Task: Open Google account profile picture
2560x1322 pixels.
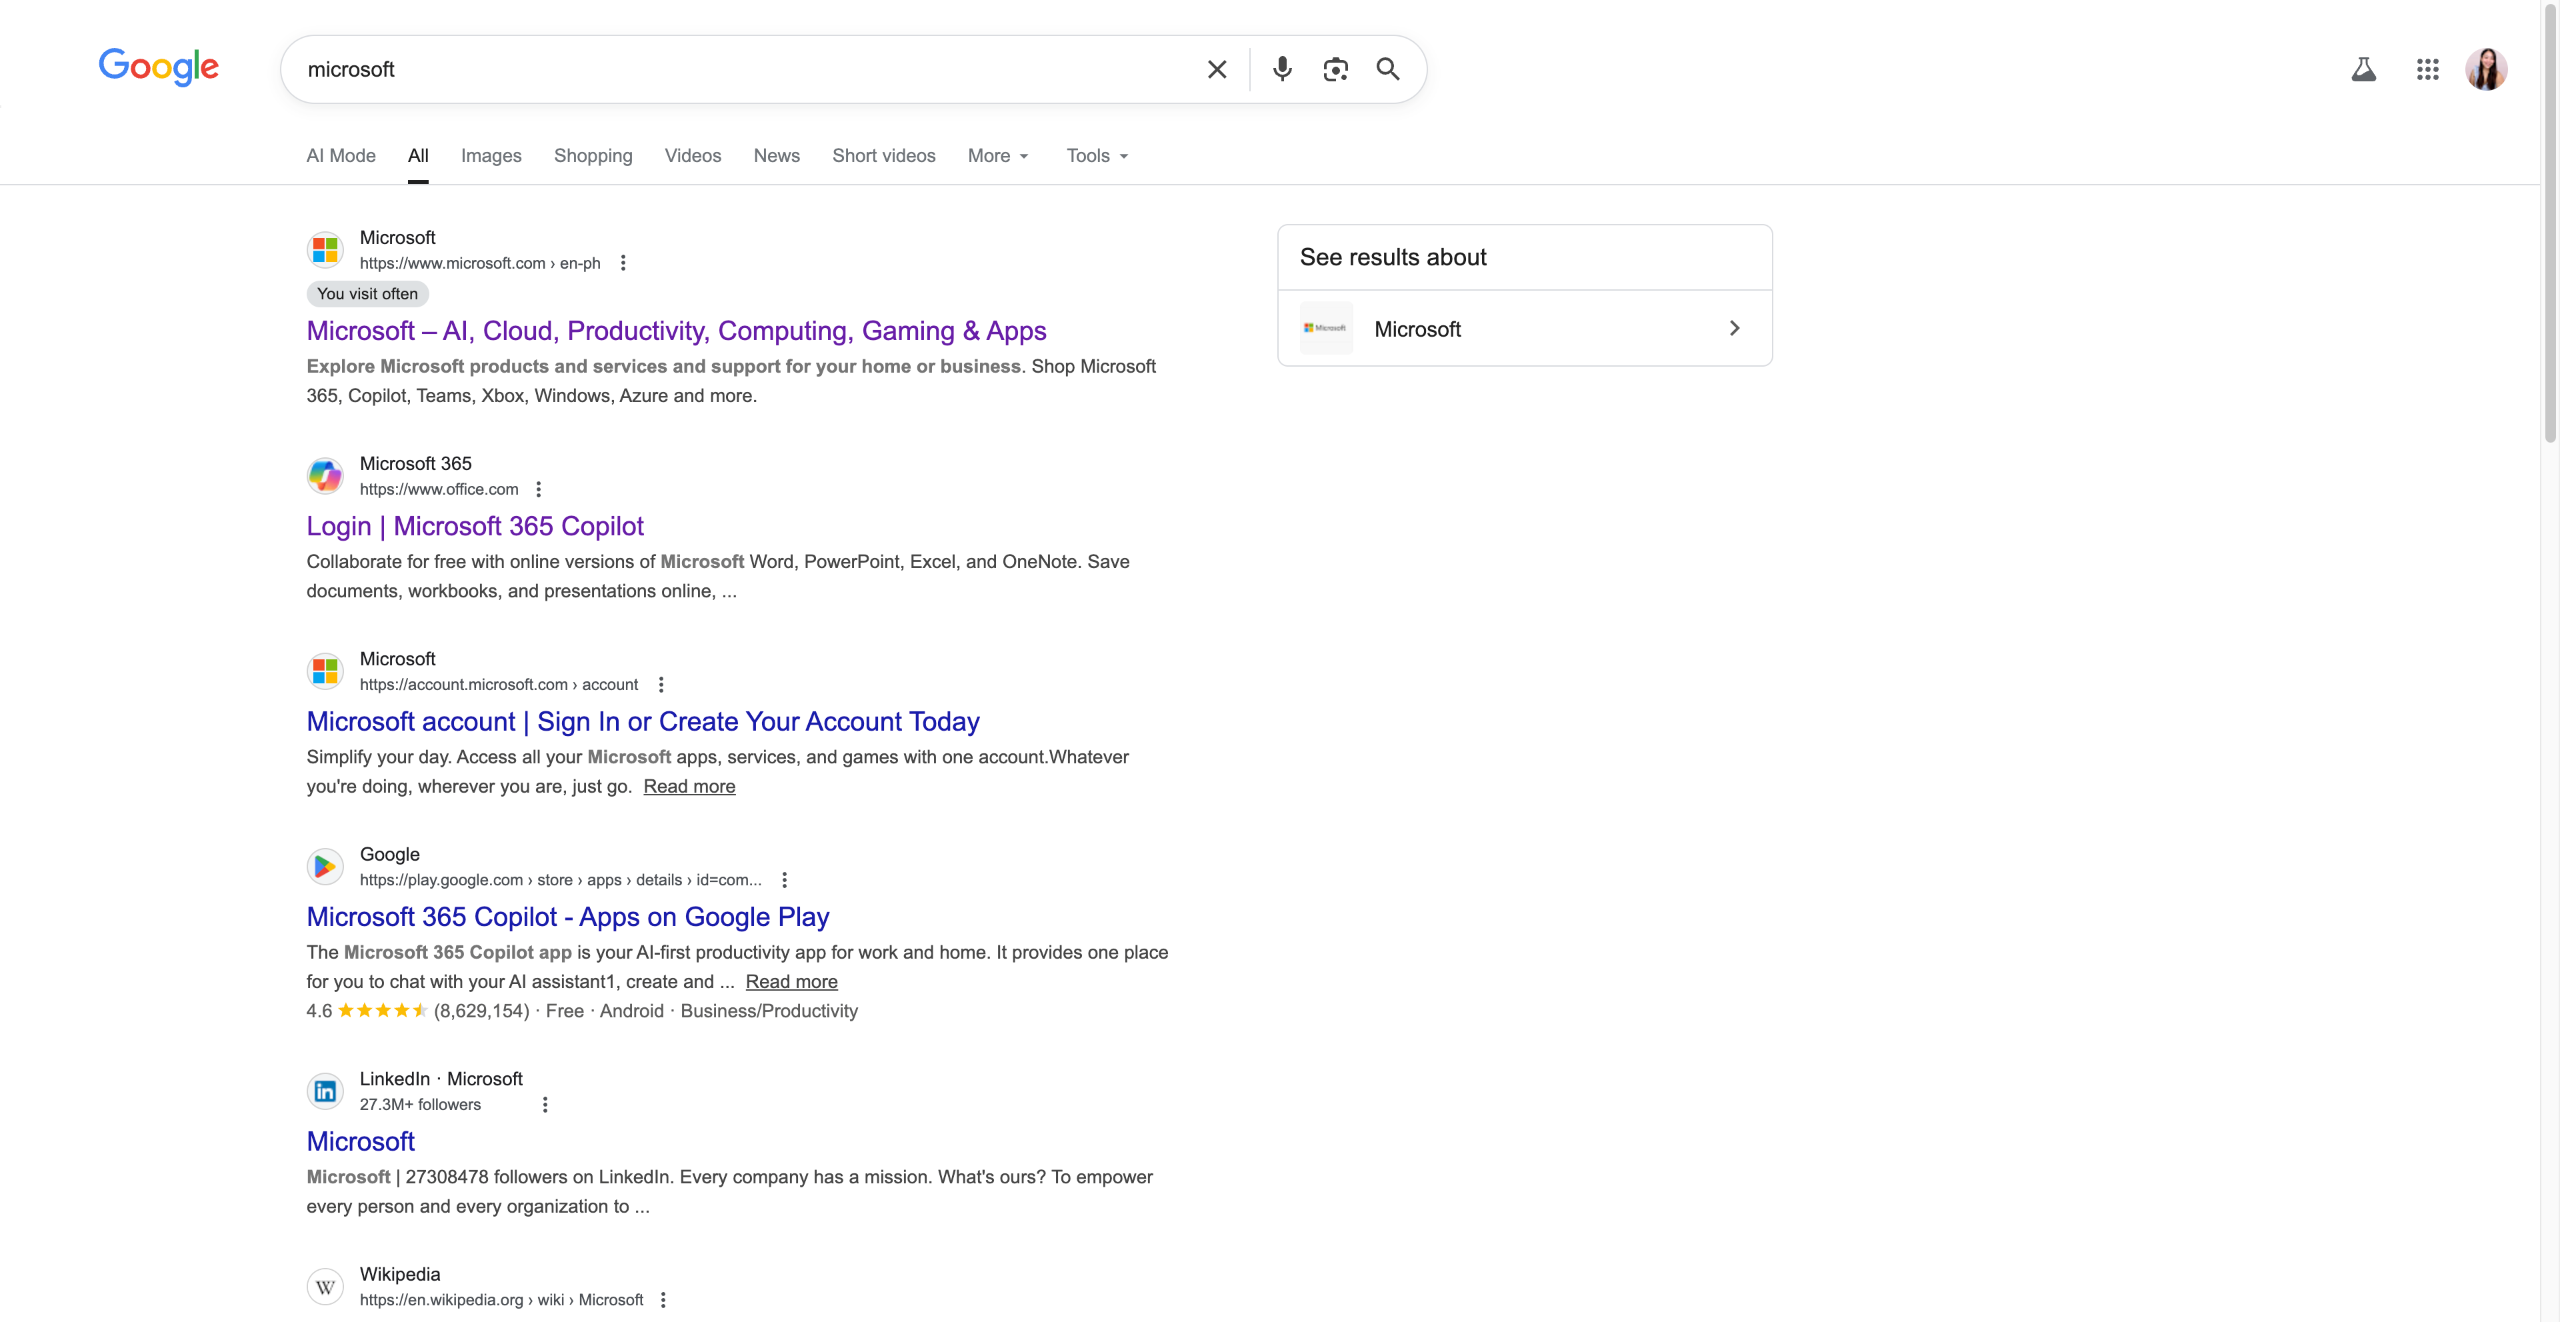Action: (x=2486, y=69)
